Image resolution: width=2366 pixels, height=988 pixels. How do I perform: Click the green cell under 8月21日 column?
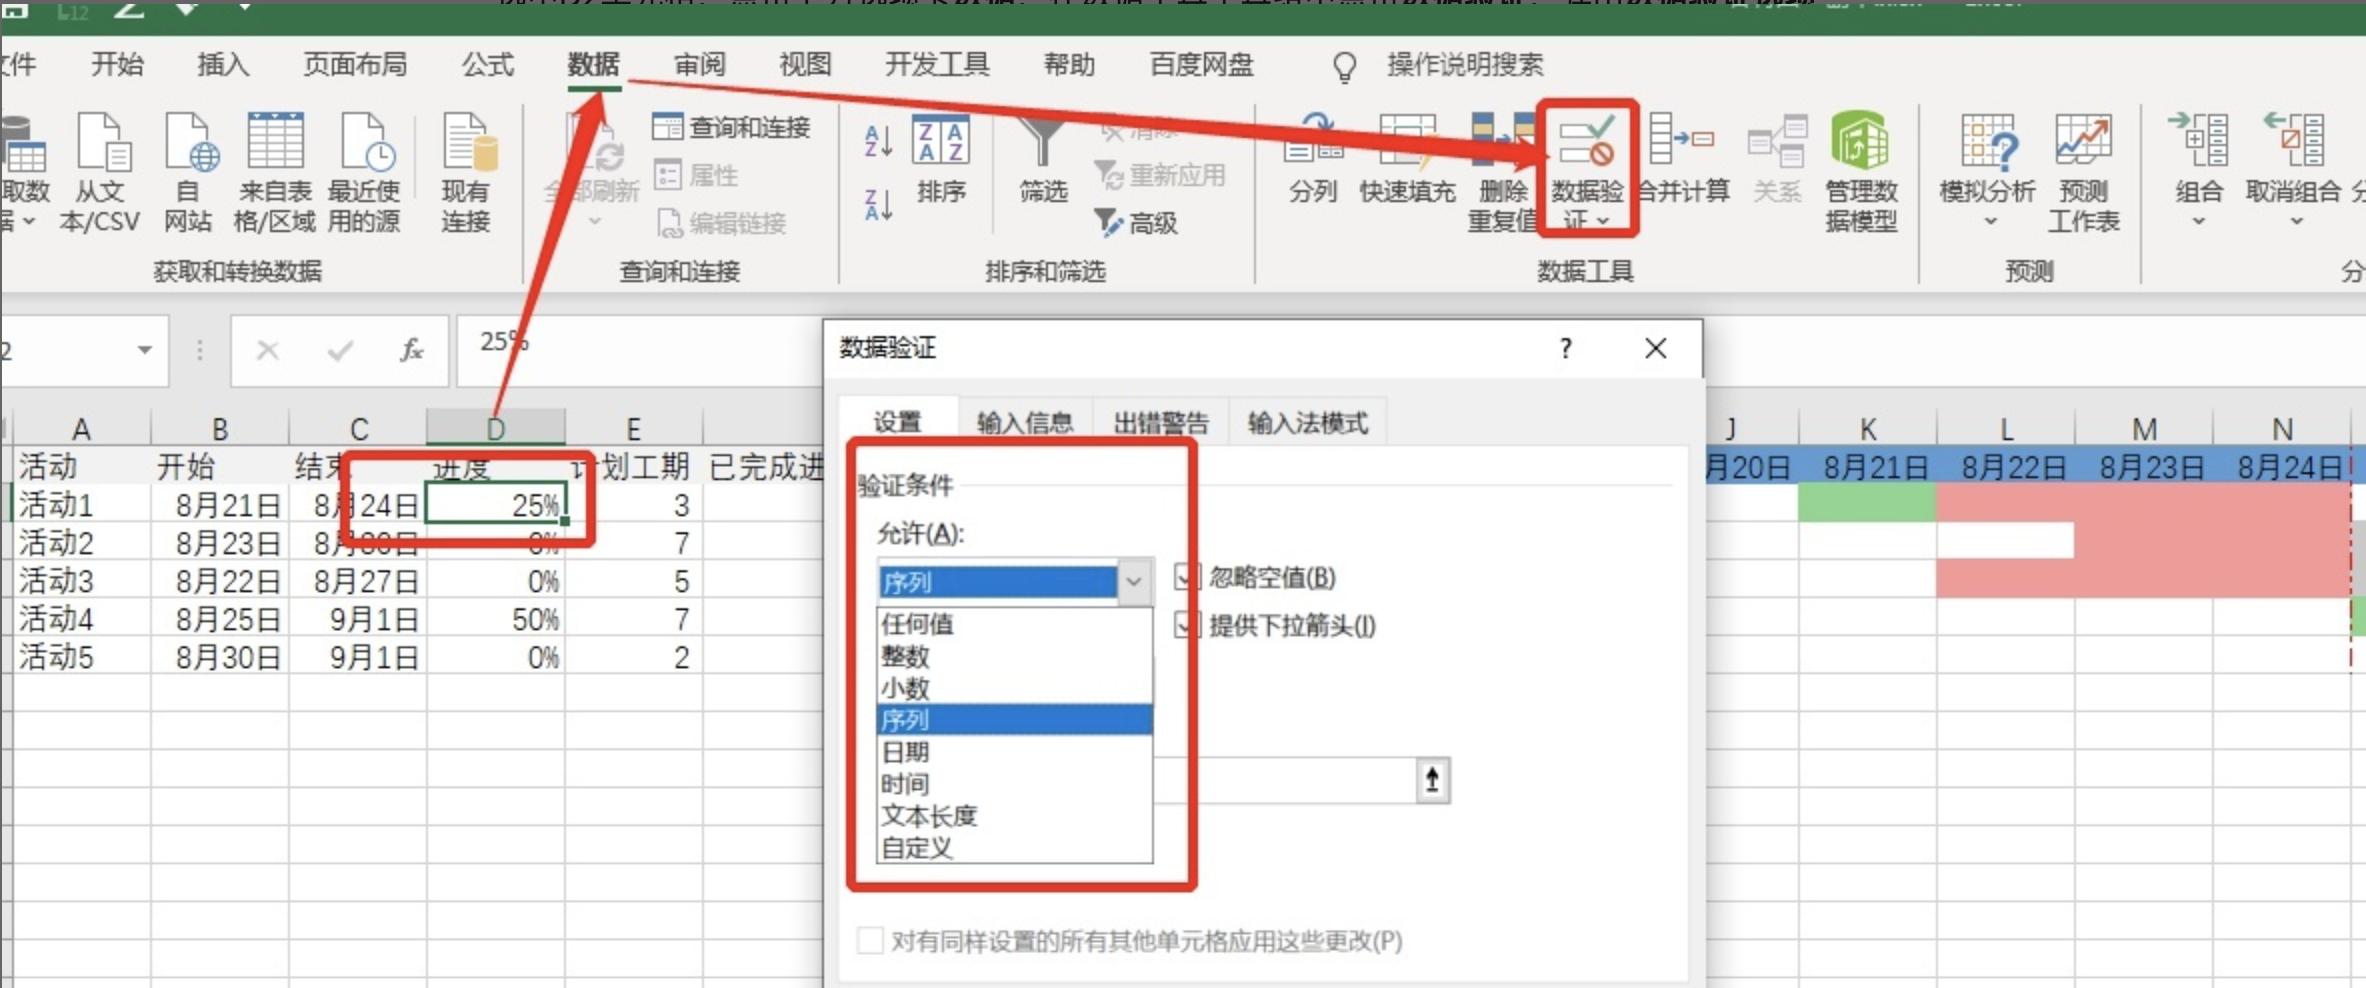tap(1866, 504)
